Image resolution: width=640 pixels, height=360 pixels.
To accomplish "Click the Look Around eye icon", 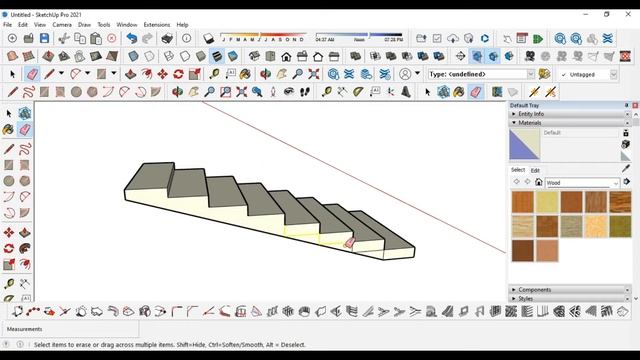I will point(289,92).
